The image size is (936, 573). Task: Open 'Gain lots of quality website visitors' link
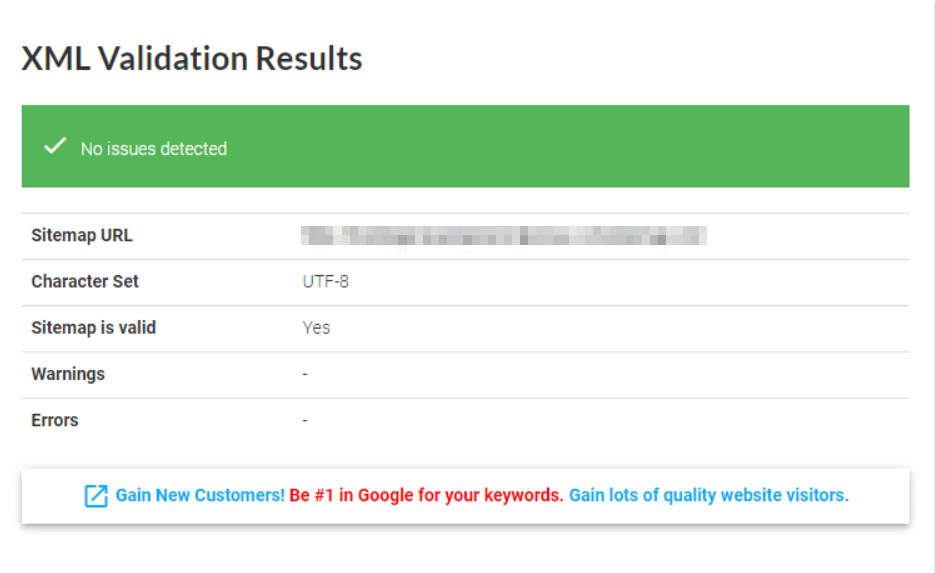pyautogui.click(x=708, y=495)
